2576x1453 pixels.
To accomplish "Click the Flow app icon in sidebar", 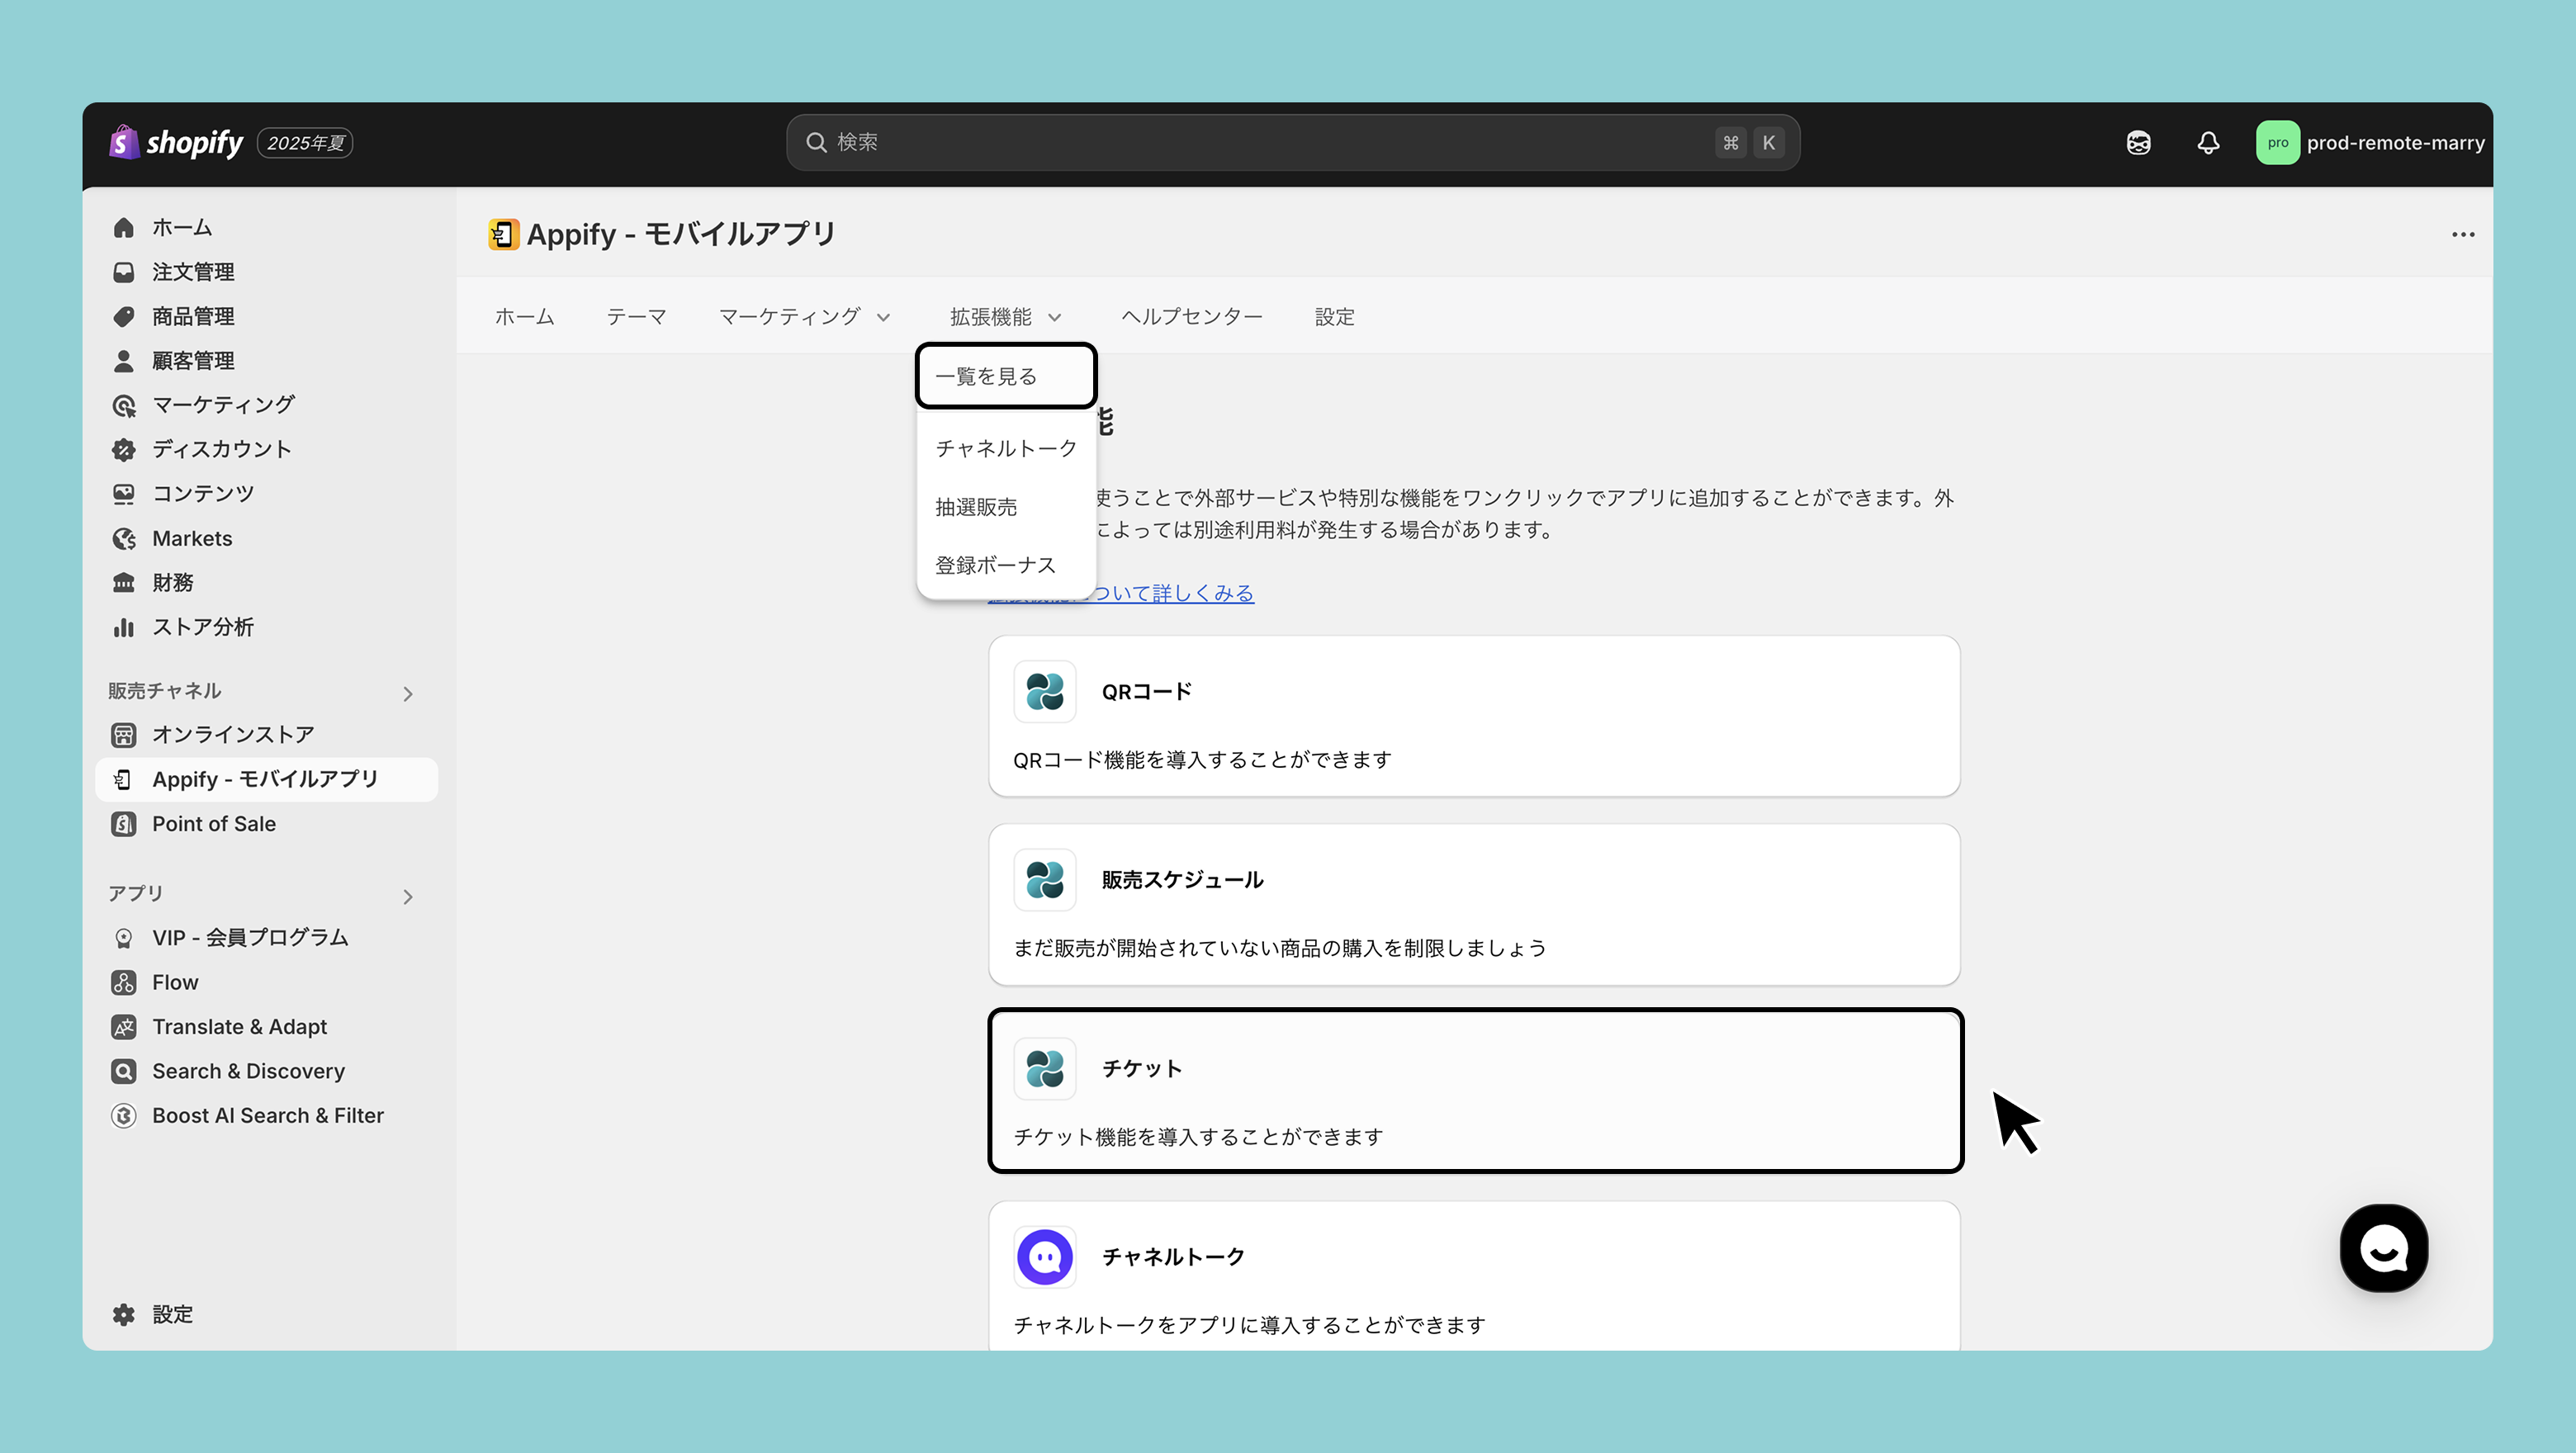I will (124, 982).
